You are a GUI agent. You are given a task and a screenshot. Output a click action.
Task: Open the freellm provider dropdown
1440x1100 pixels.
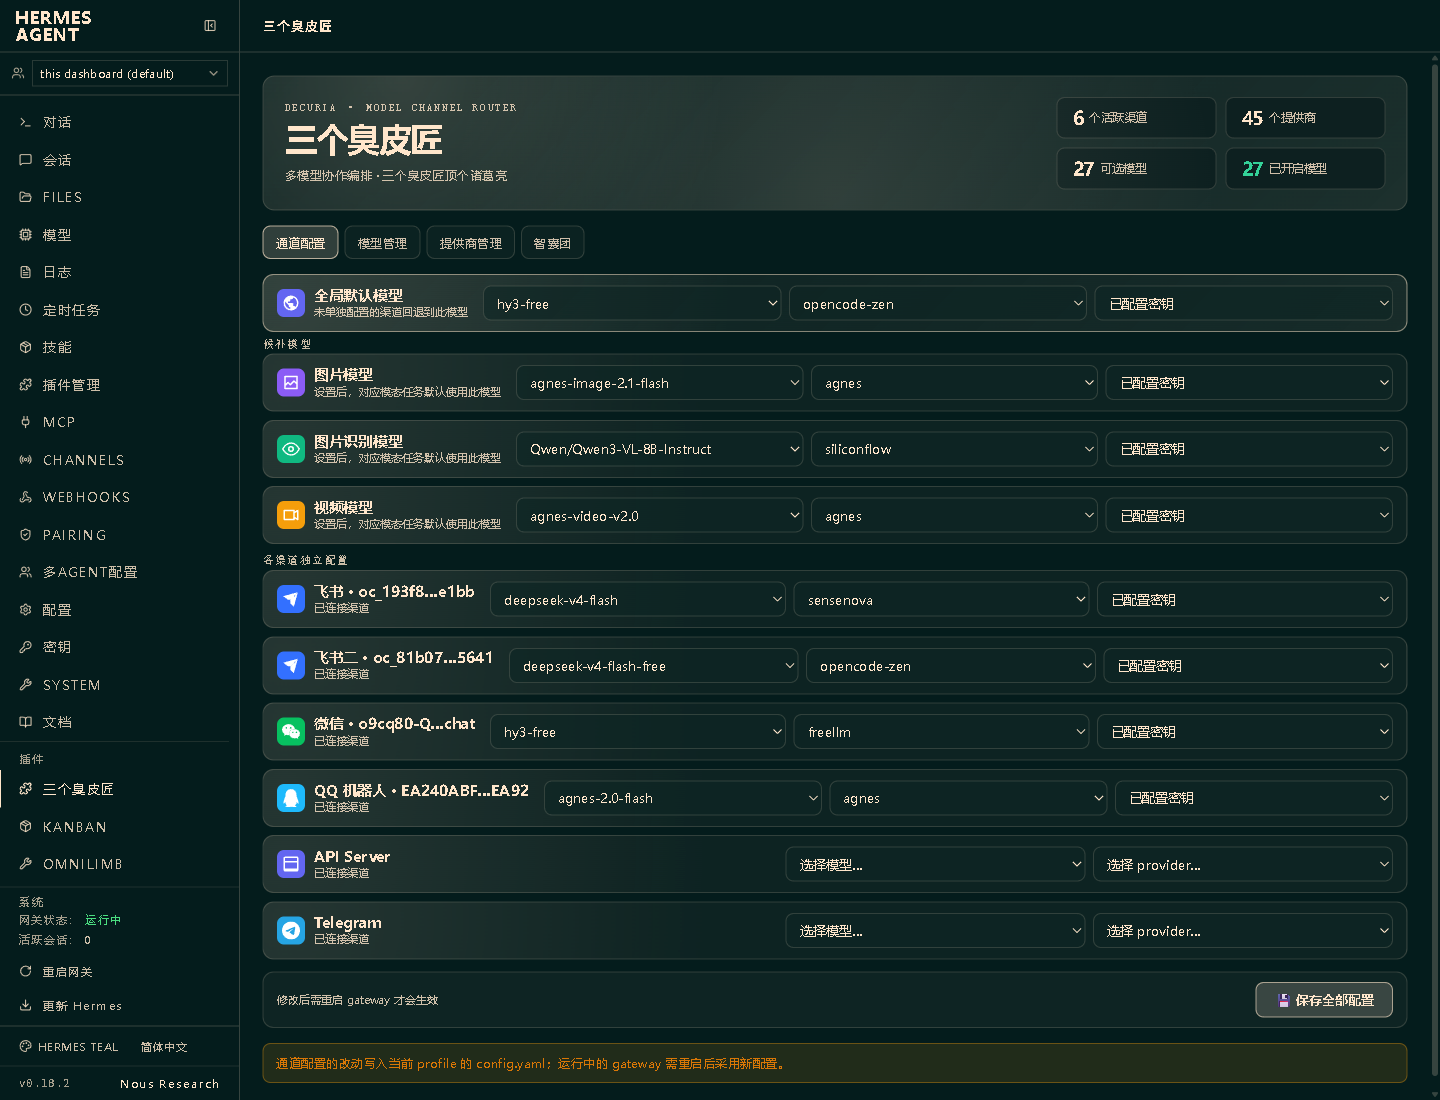click(x=941, y=732)
